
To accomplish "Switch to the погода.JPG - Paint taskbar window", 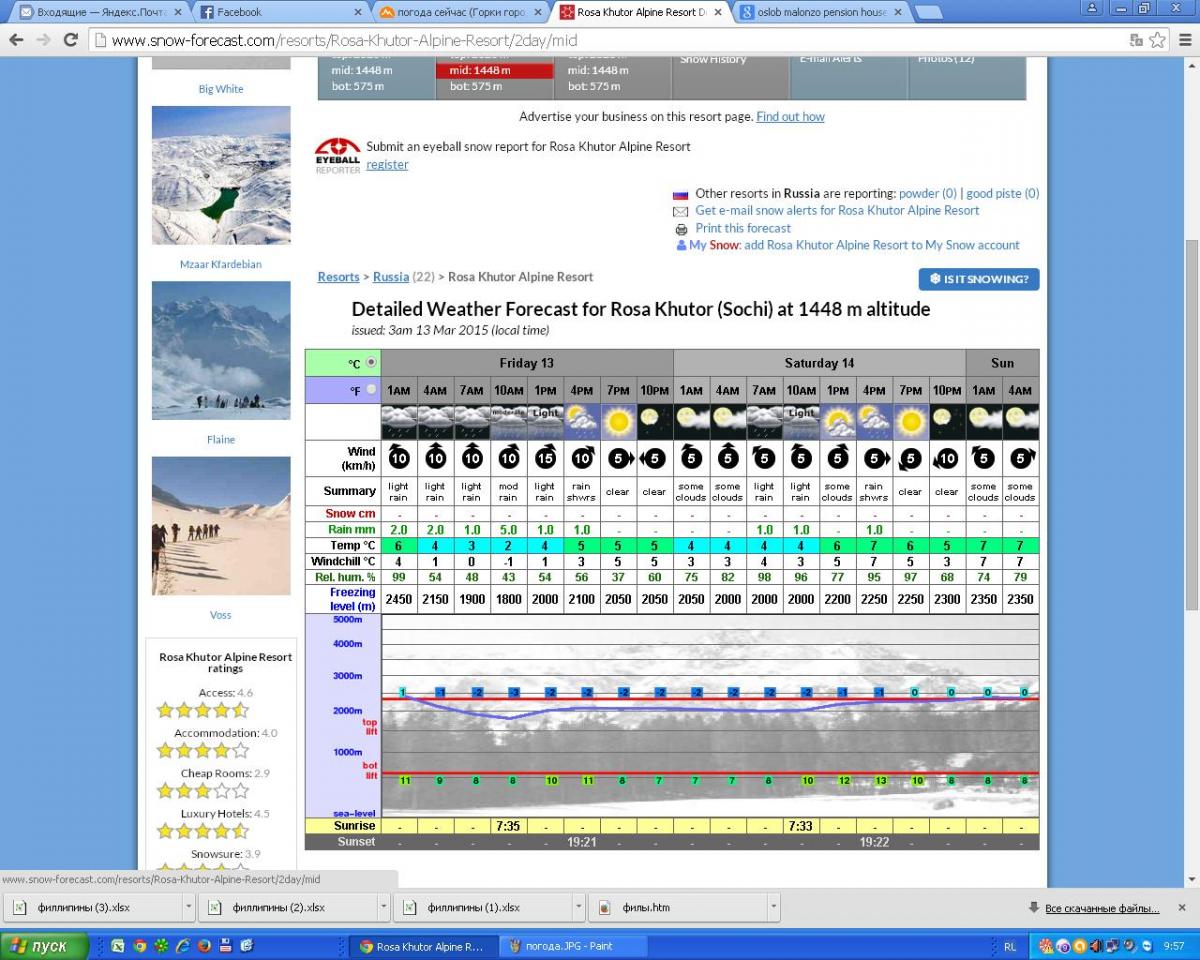I will click(x=571, y=946).
